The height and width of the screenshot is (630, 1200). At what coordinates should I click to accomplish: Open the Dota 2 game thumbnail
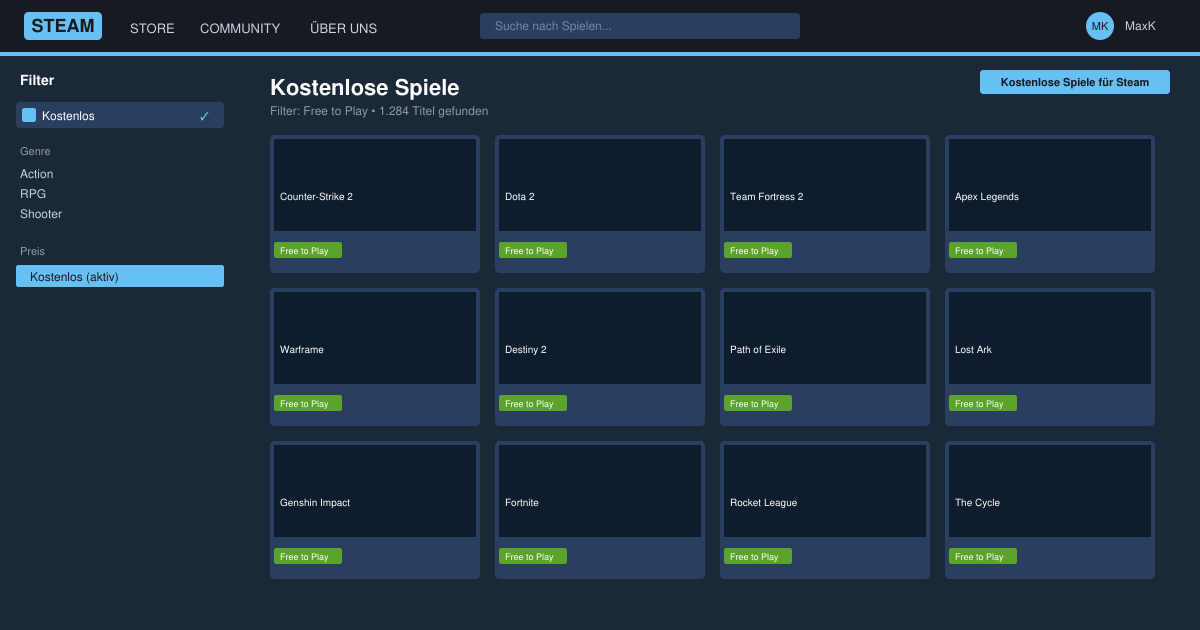coord(600,185)
